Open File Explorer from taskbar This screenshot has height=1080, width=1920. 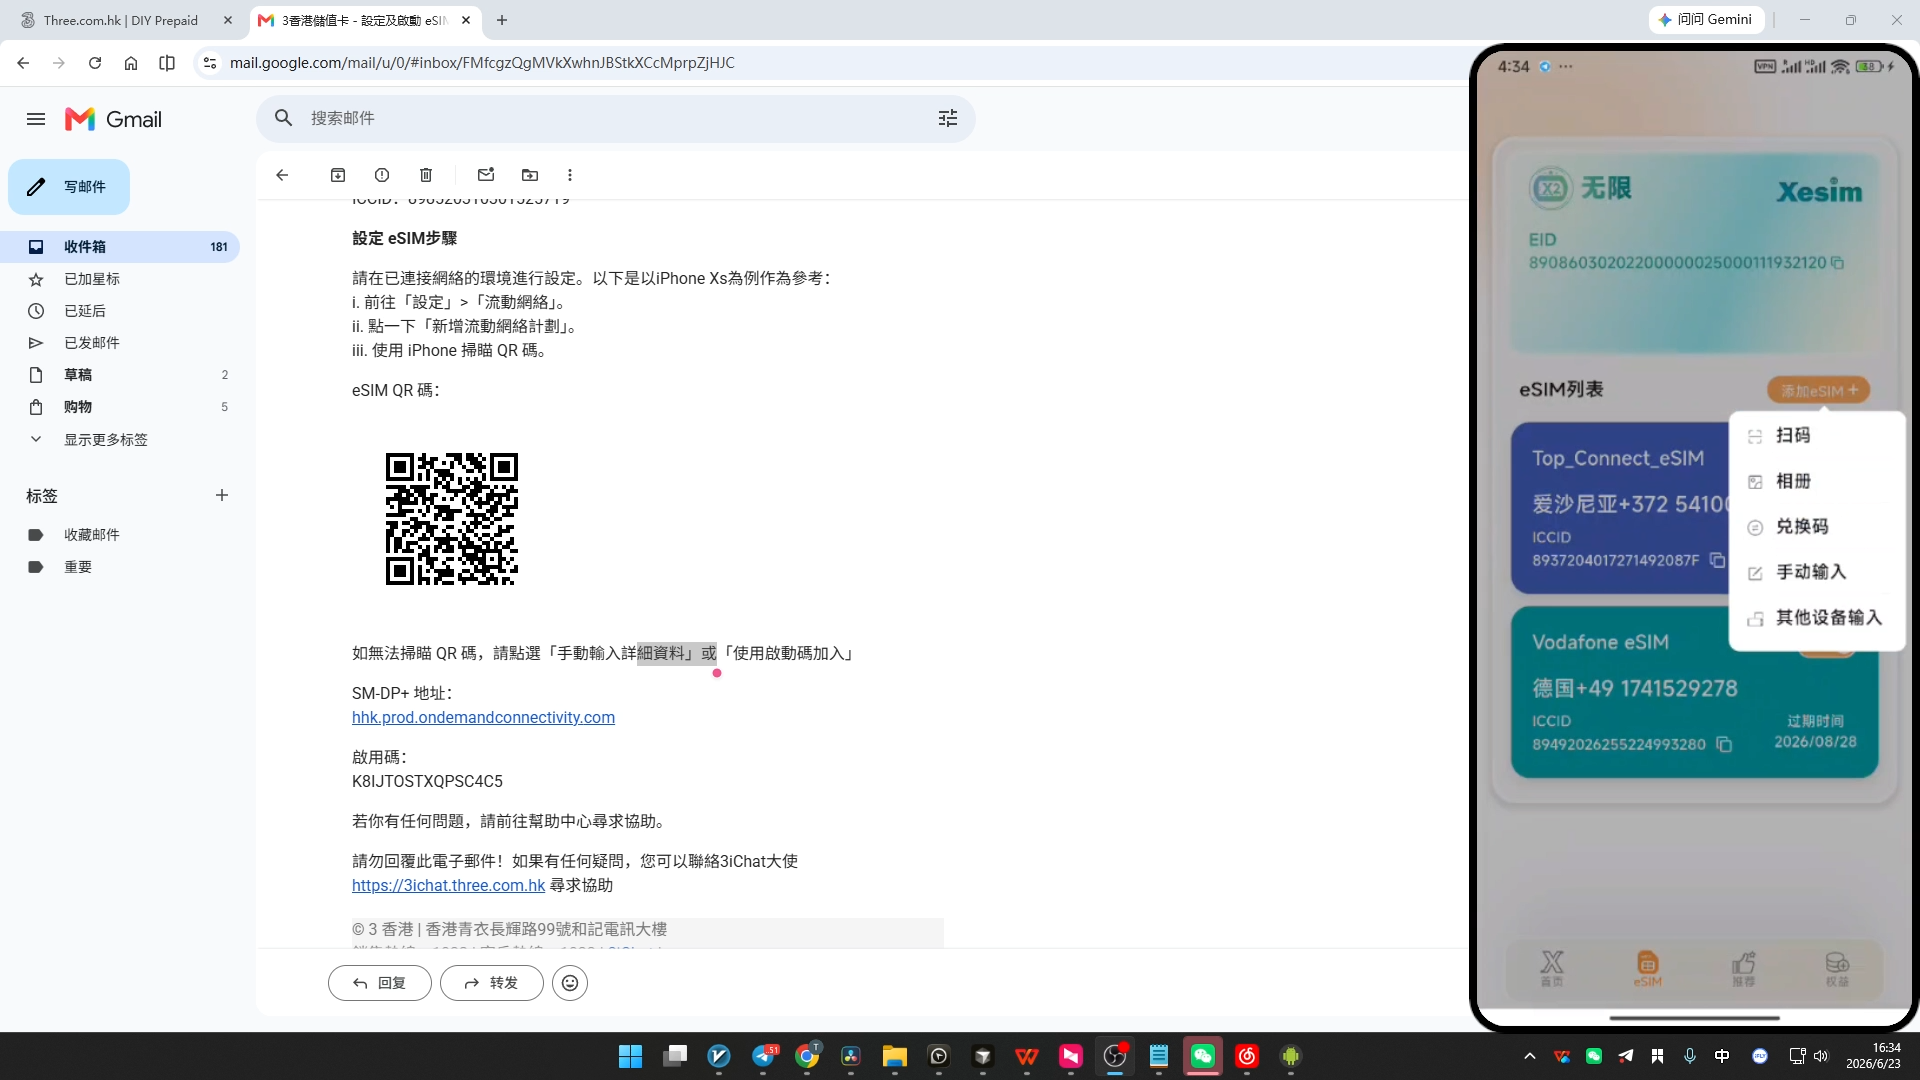[x=894, y=1056]
